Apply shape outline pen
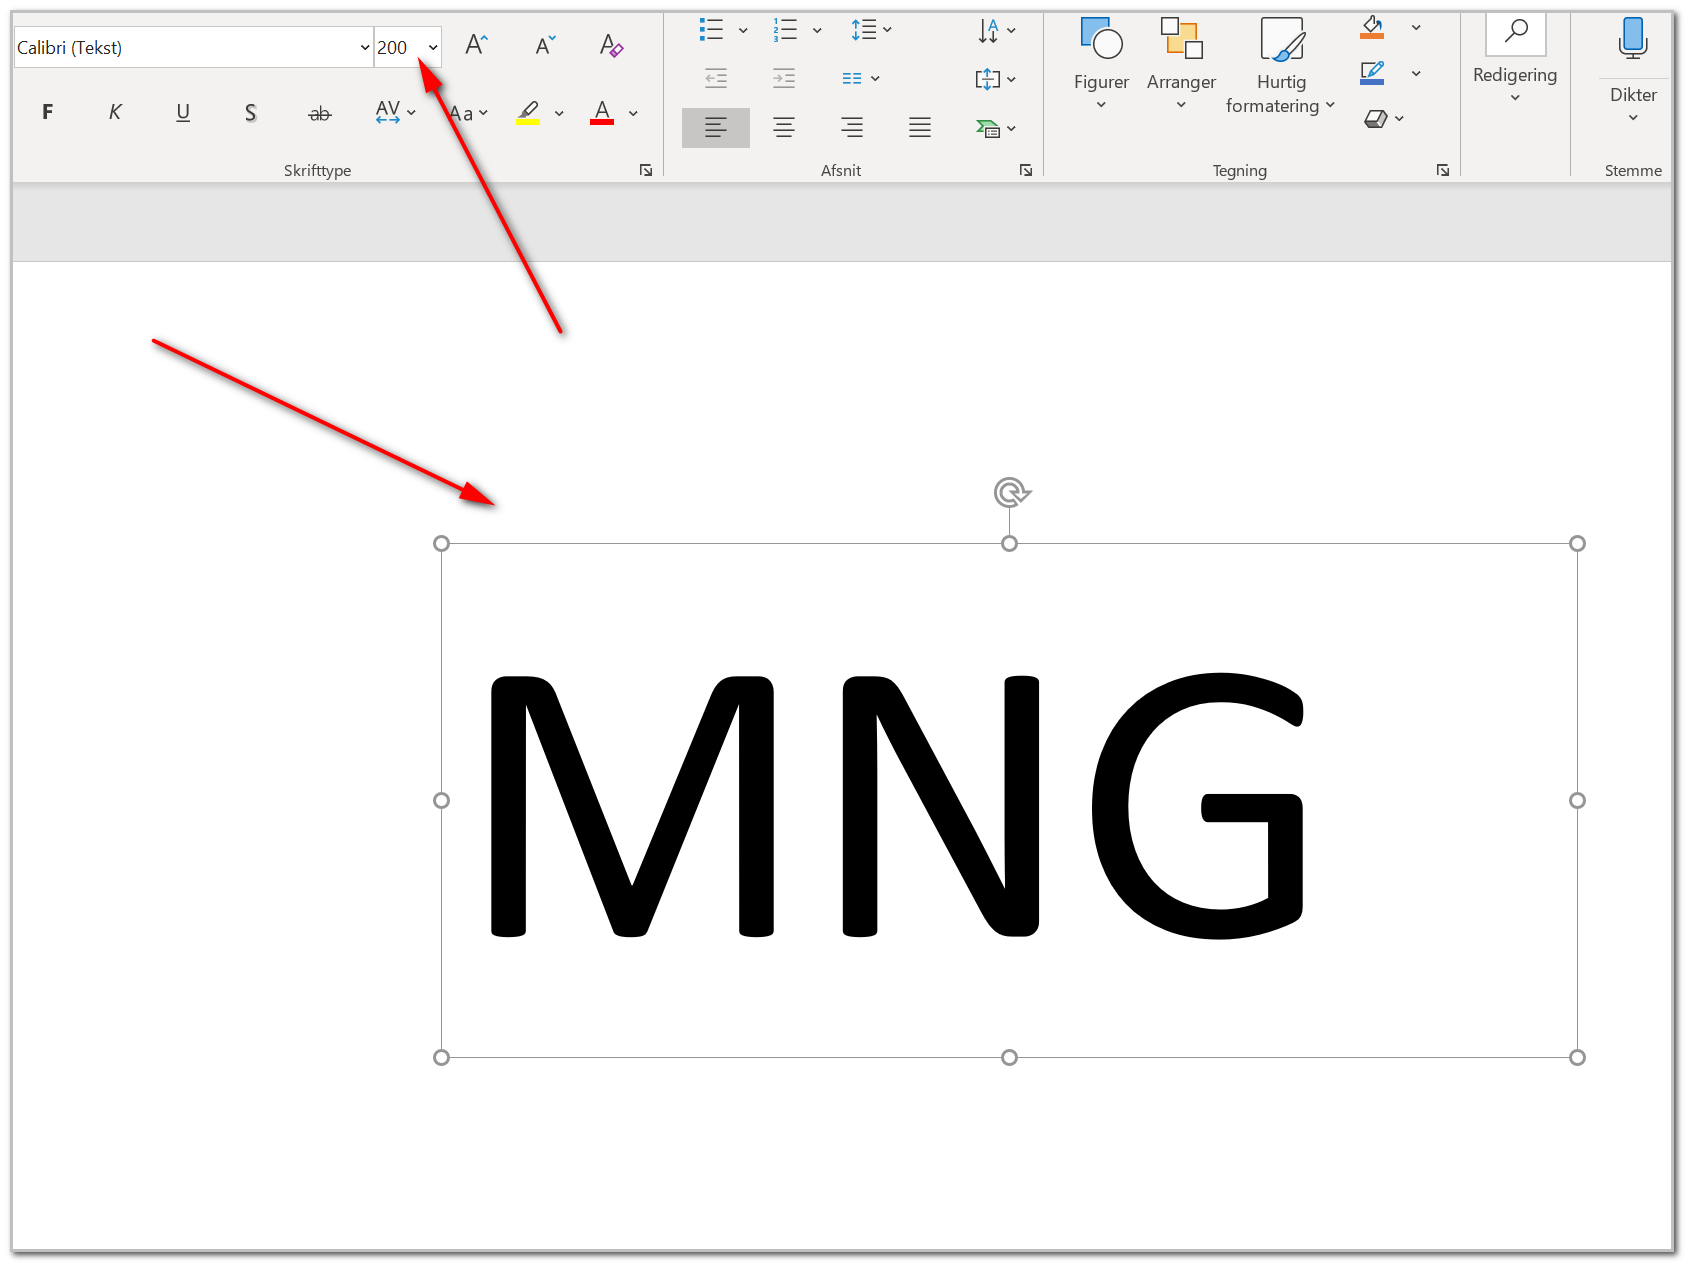Image resolution: width=1685 pixels, height=1263 pixels. click(x=1372, y=73)
